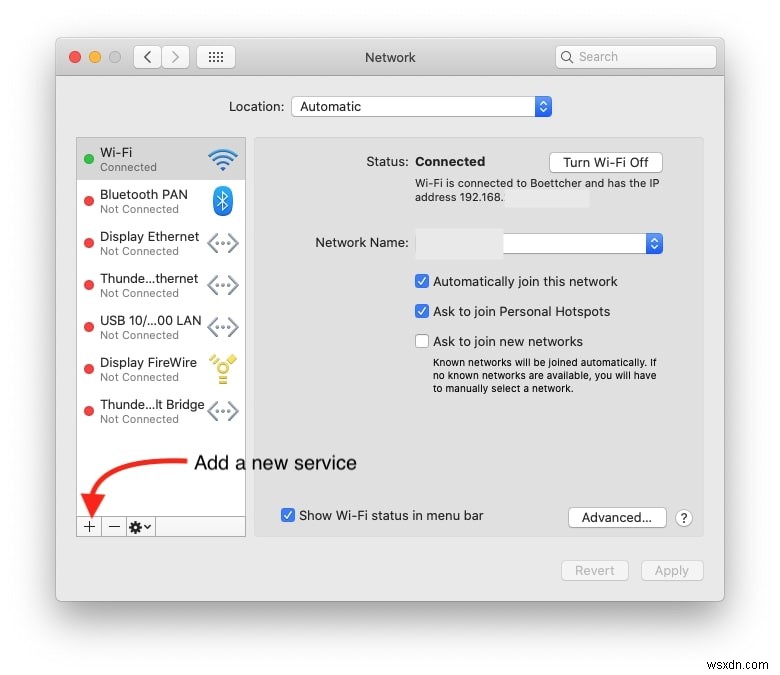Select Wi-Fi service in the list
The height and width of the screenshot is (675, 780).
click(161, 159)
